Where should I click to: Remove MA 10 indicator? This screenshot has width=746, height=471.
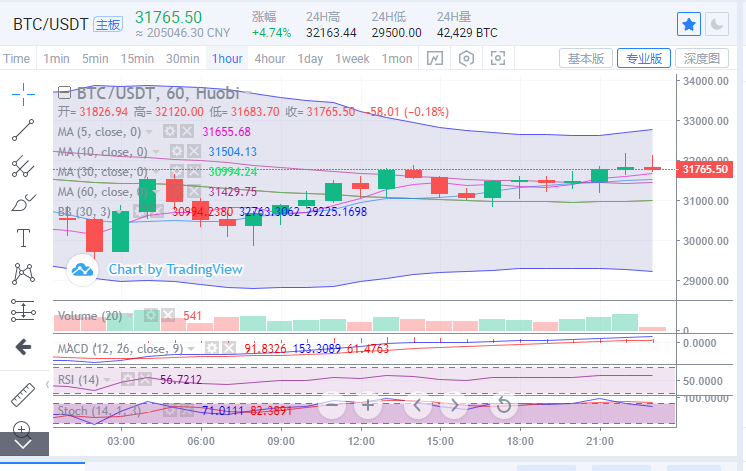pos(194,151)
